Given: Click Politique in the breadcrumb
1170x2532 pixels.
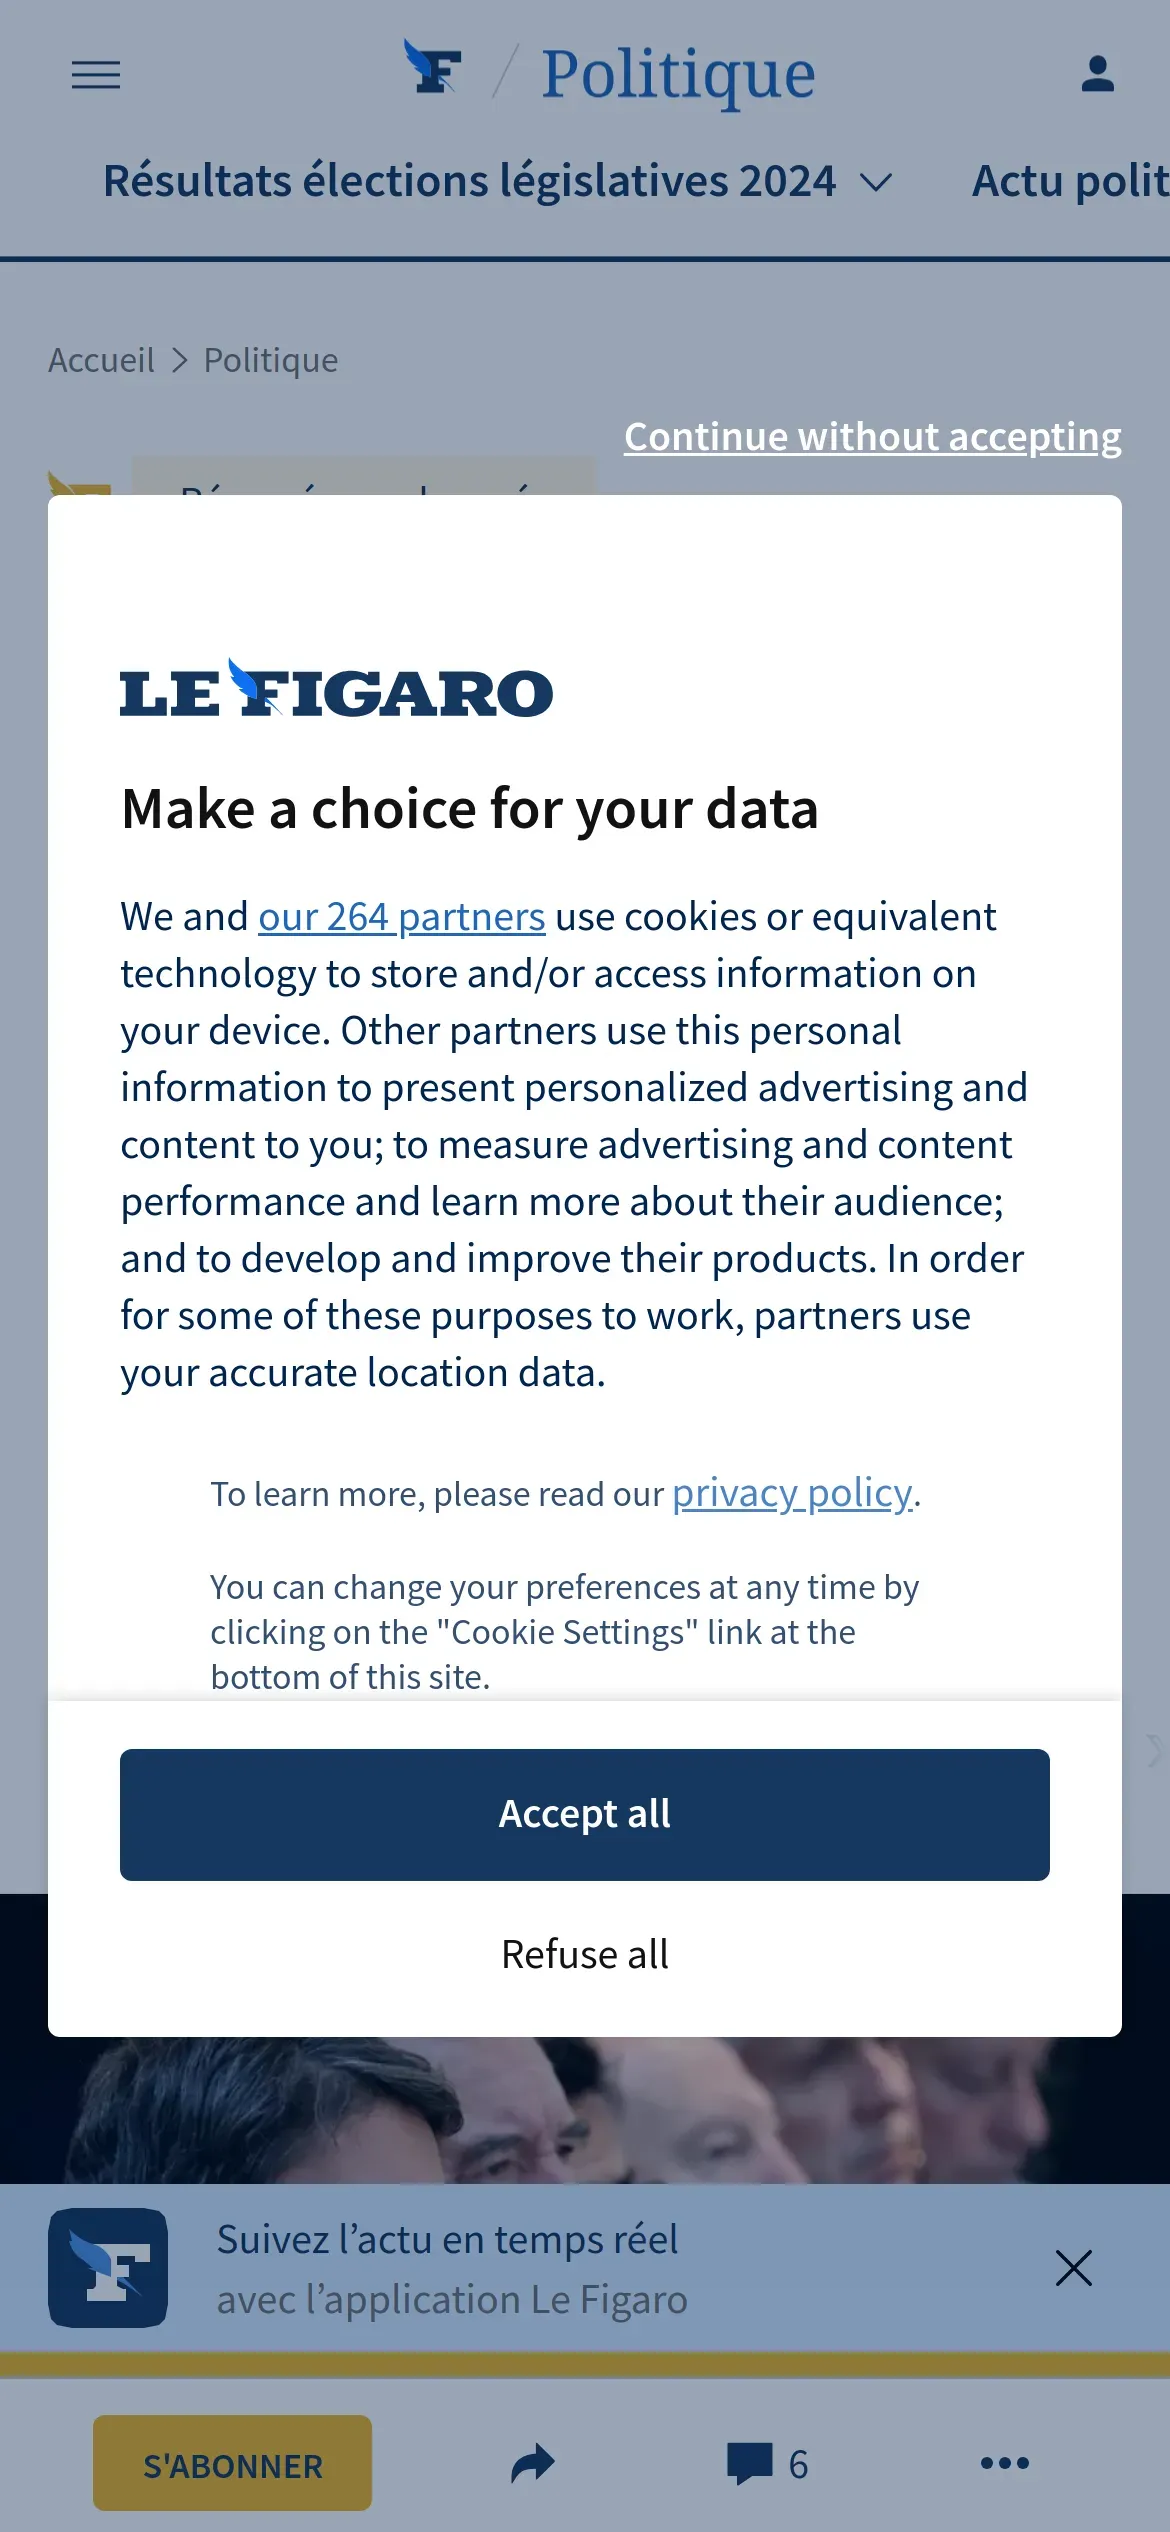Looking at the screenshot, I should (x=271, y=360).
